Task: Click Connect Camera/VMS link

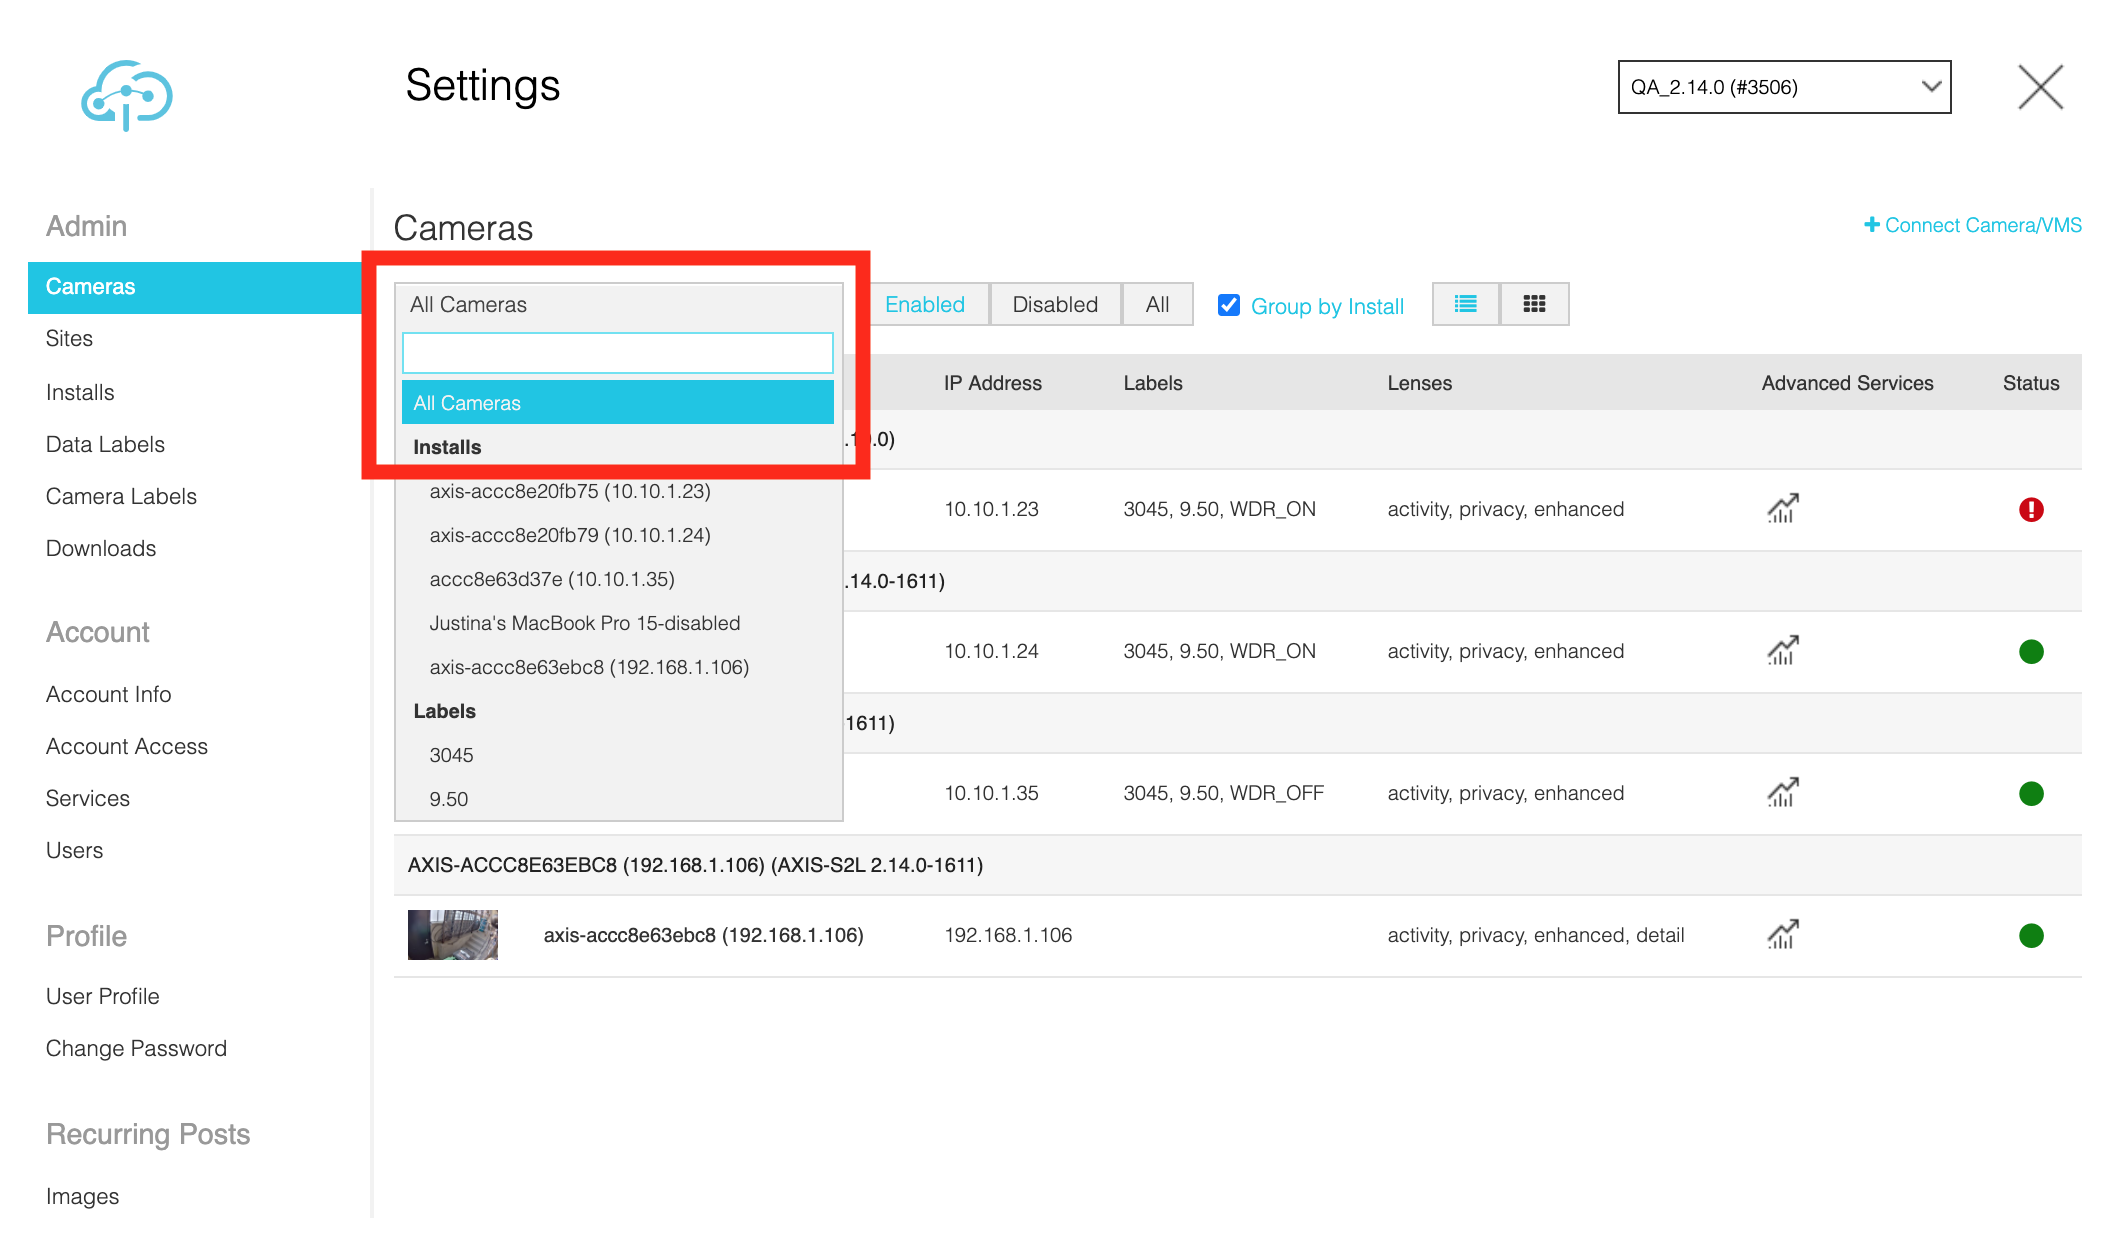Action: point(1973,225)
